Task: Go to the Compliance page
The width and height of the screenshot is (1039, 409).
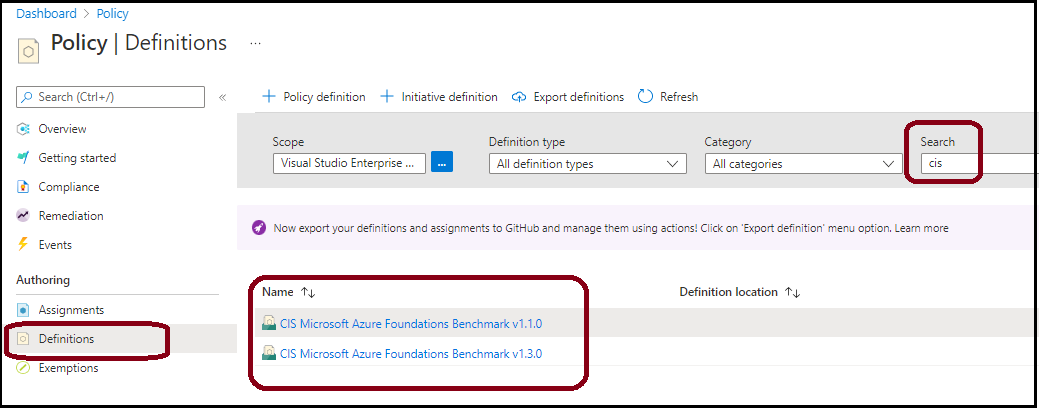Action: coord(69,187)
